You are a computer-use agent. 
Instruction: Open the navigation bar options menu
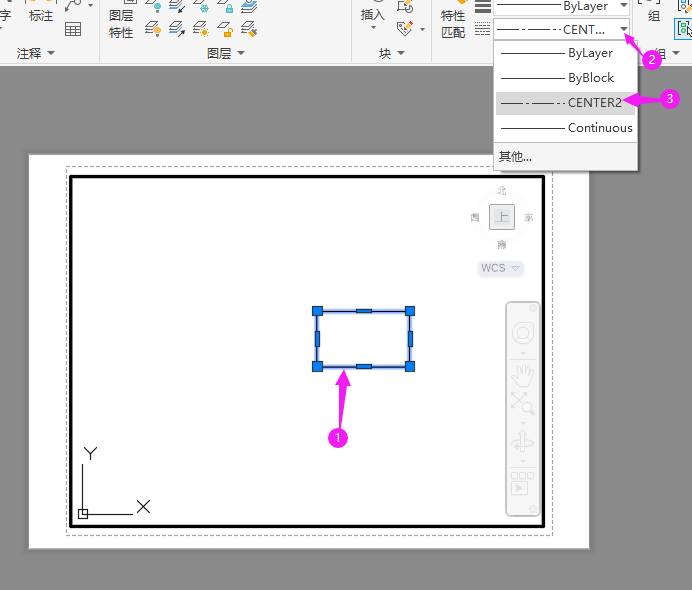[x=533, y=509]
